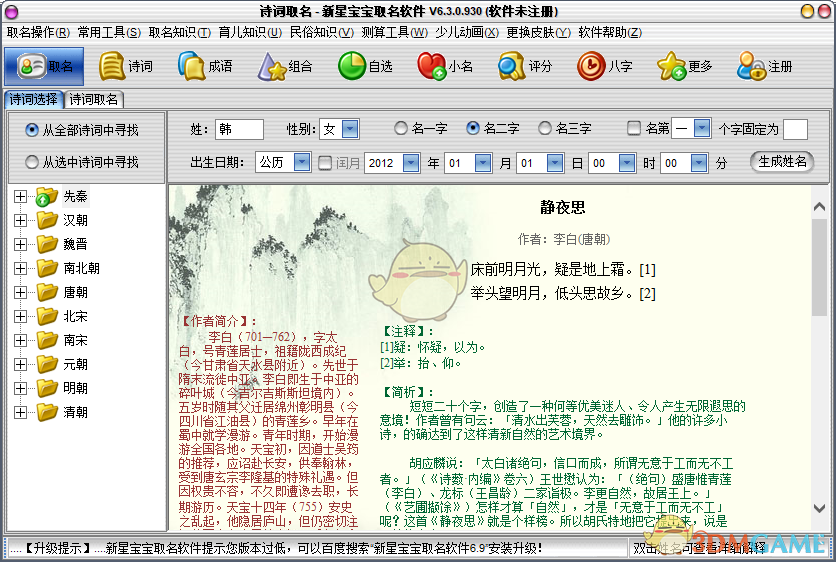
Task: Open the 更多 star tool
Action: coord(685,66)
